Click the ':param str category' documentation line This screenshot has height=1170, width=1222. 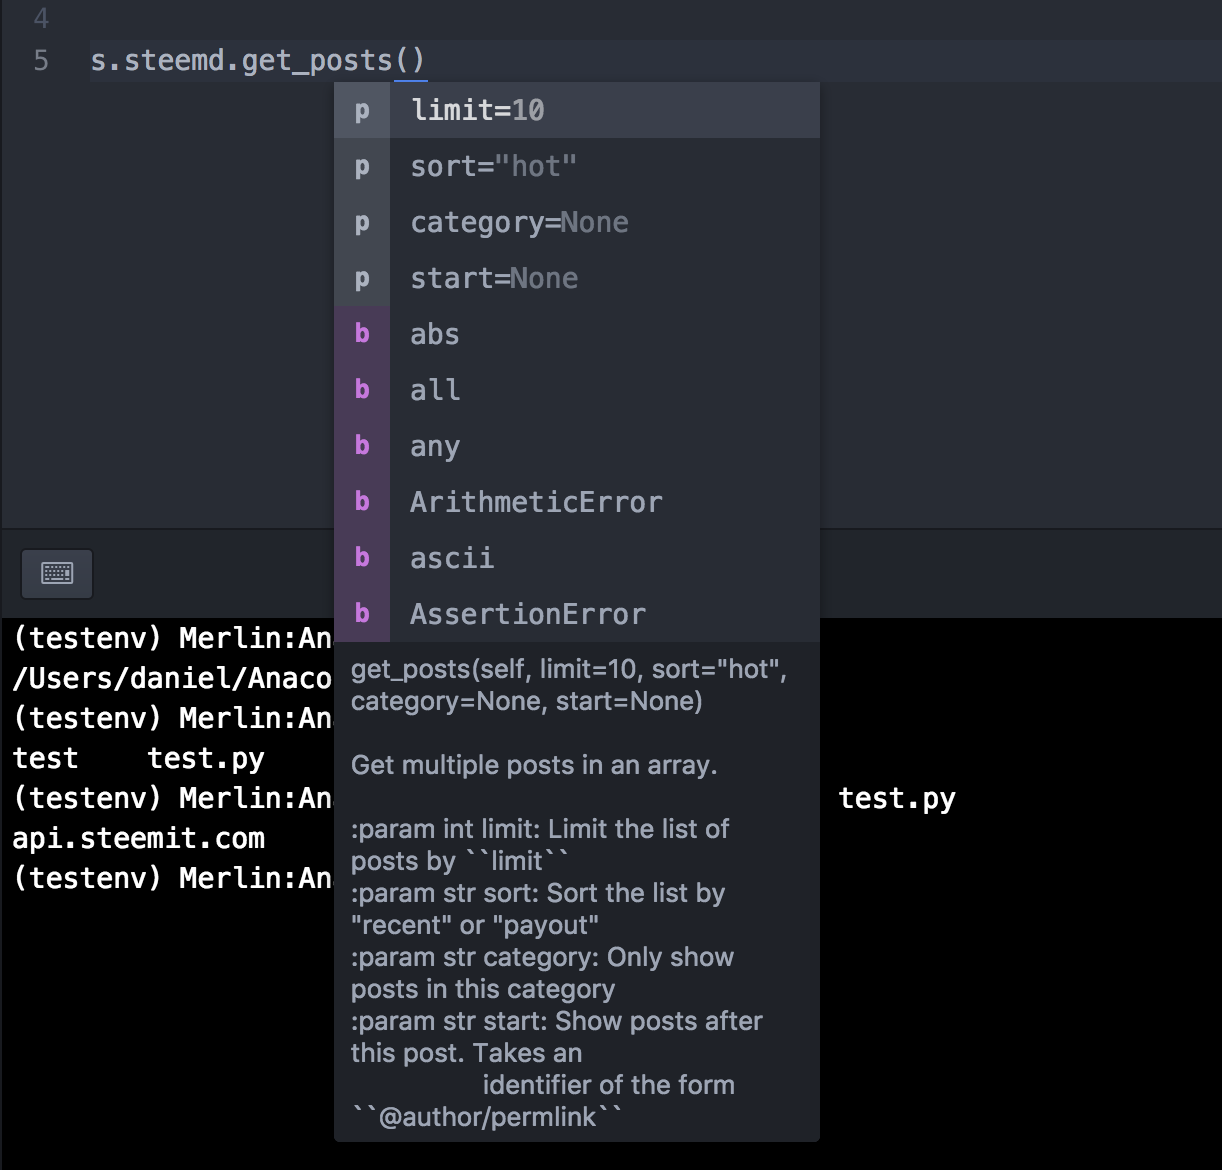click(x=542, y=973)
